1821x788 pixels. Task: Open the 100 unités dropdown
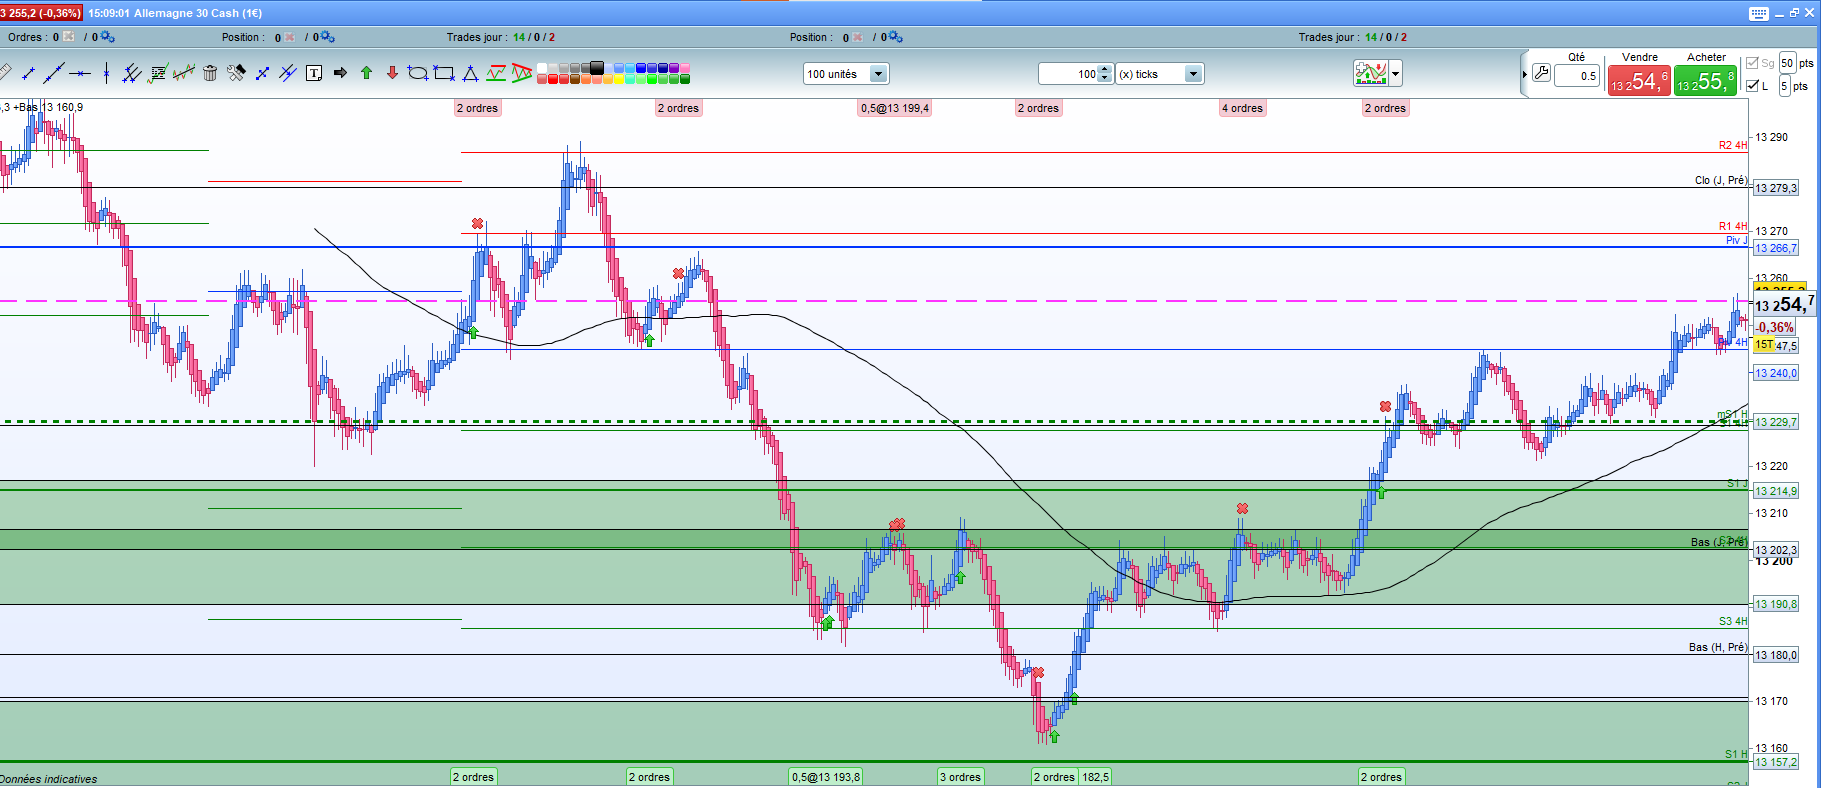(877, 74)
